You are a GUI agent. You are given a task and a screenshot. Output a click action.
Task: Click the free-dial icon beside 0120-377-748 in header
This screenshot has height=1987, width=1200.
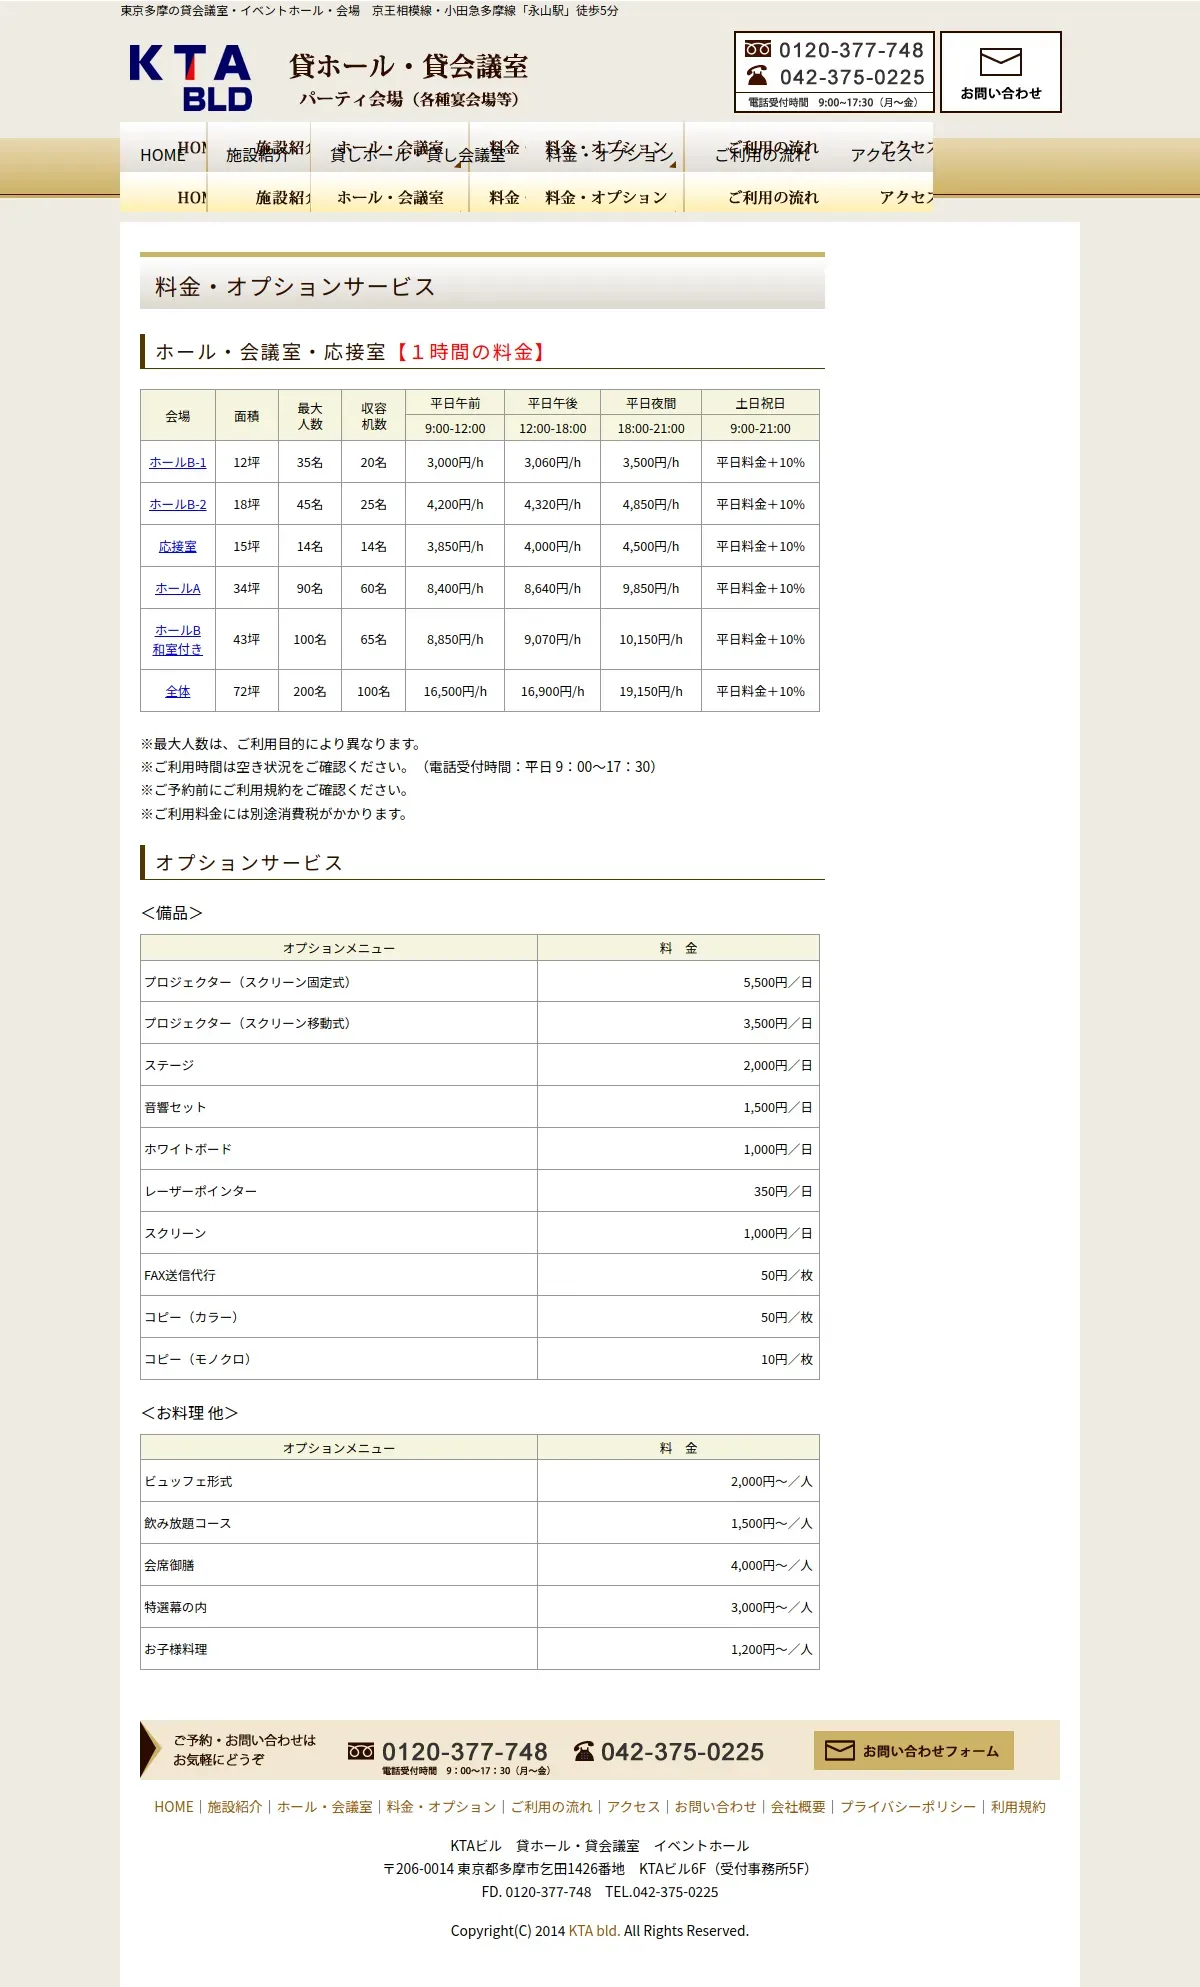tap(758, 49)
